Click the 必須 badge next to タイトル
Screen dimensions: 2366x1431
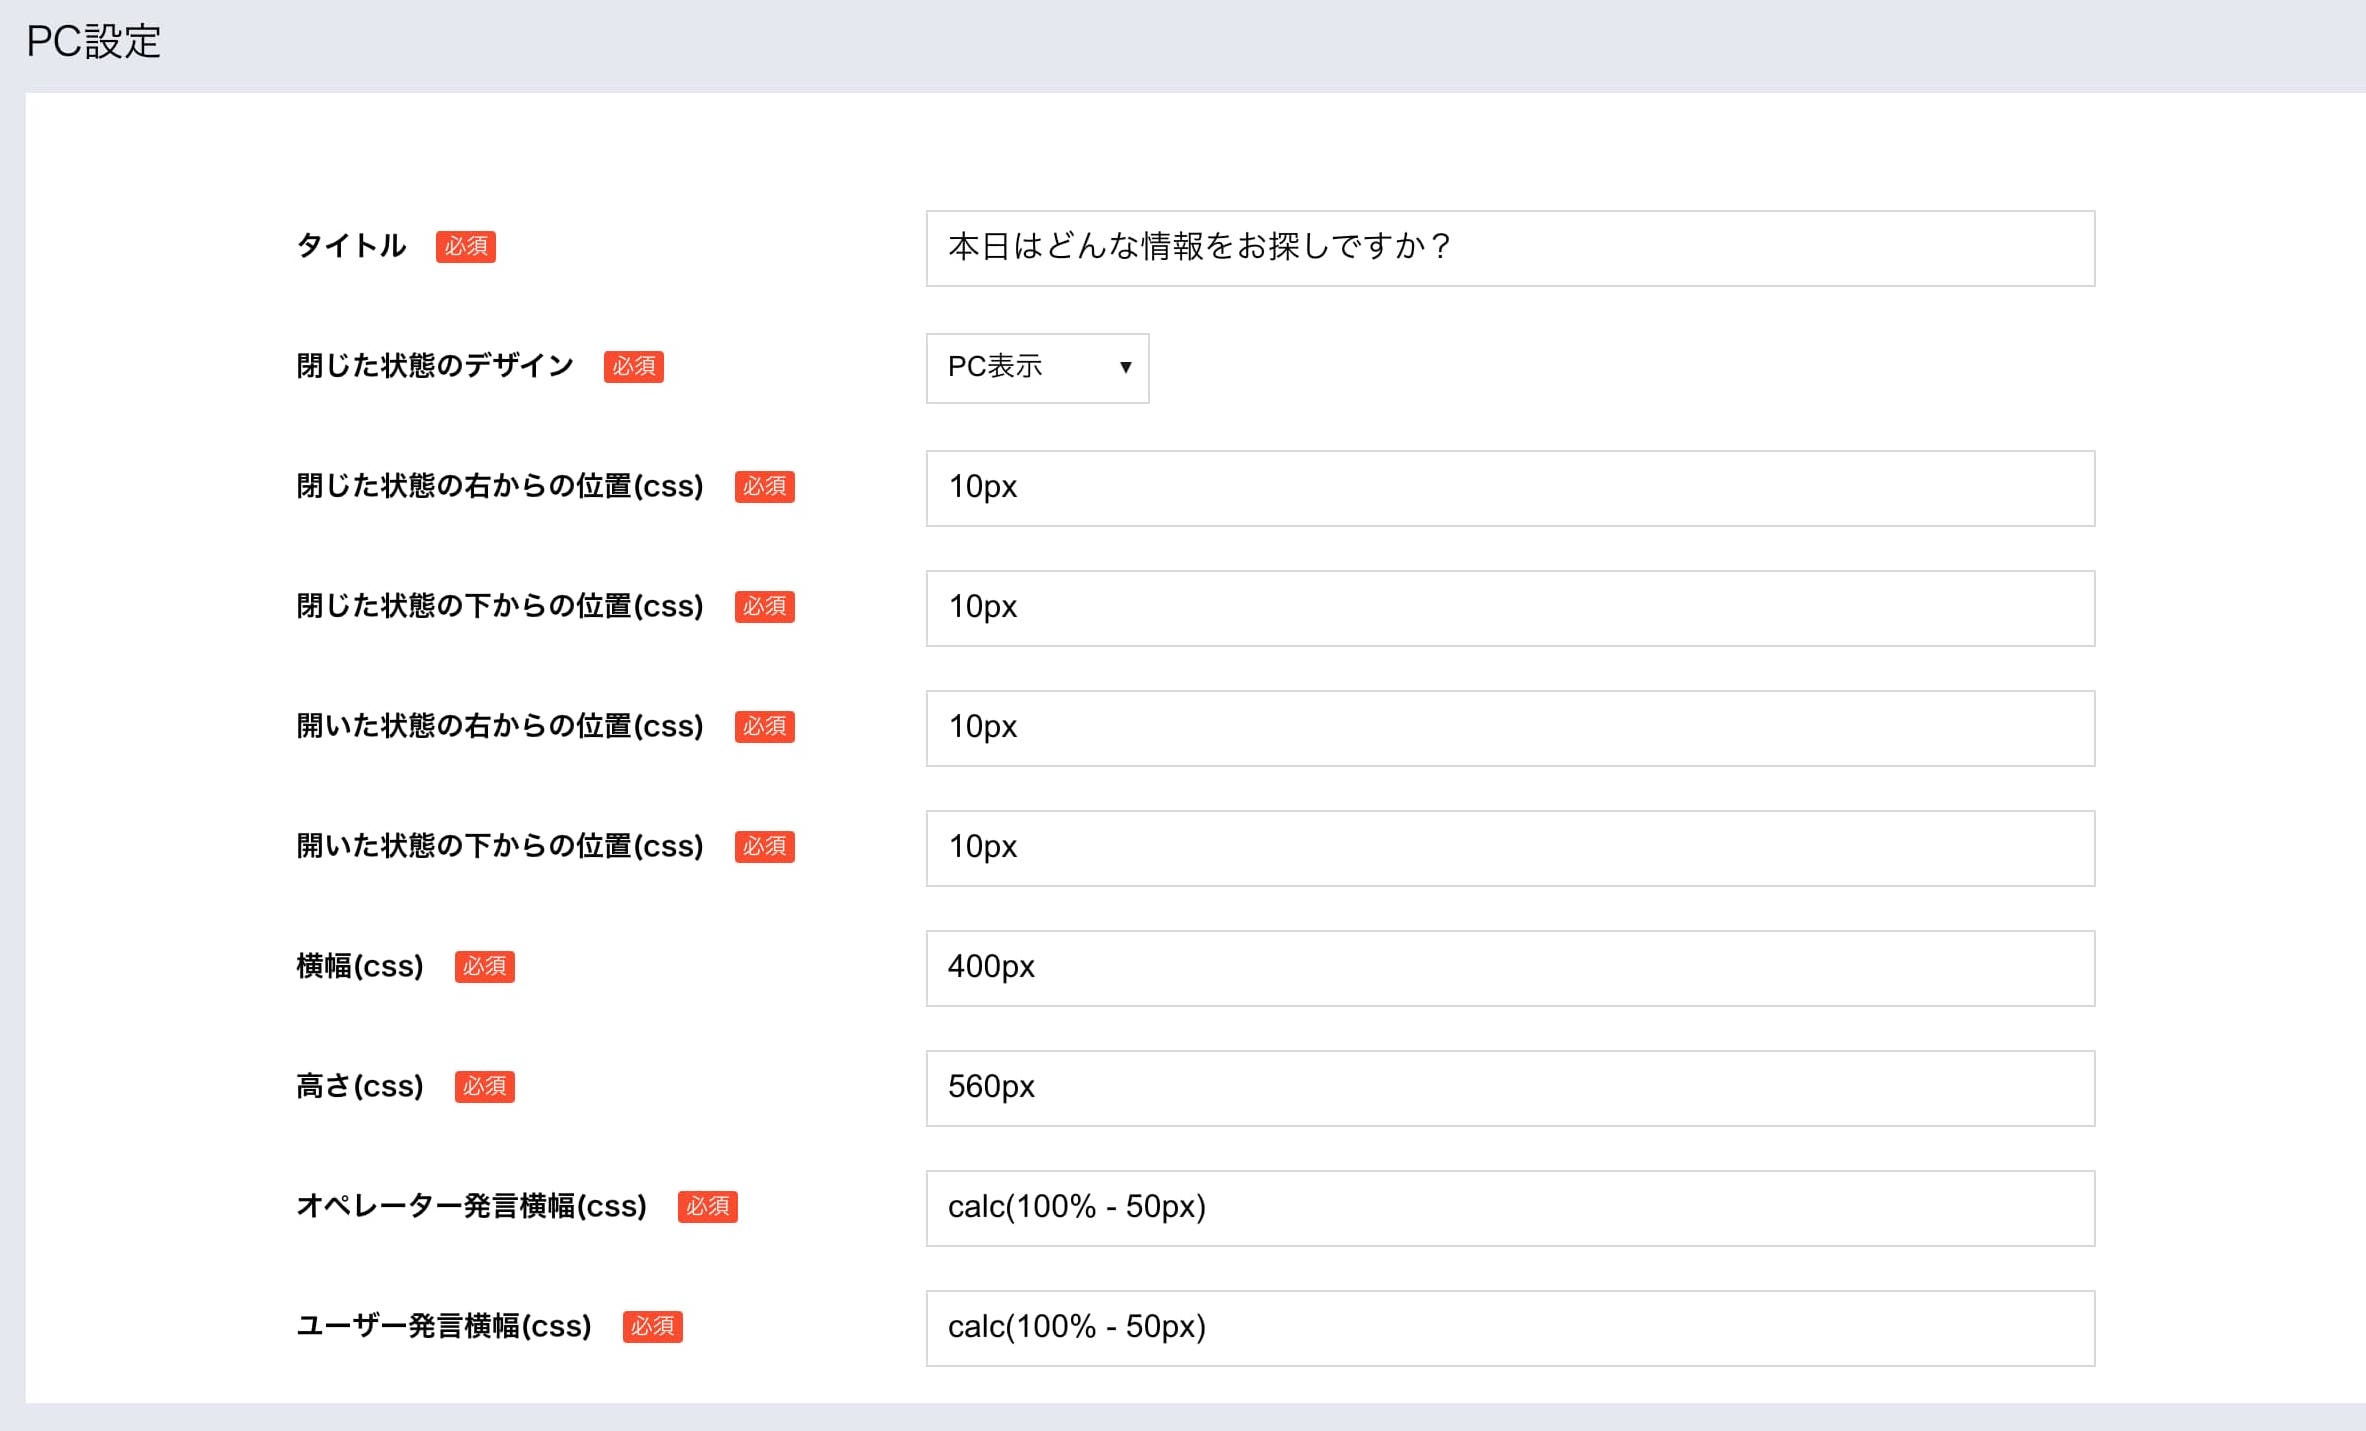point(465,247)
